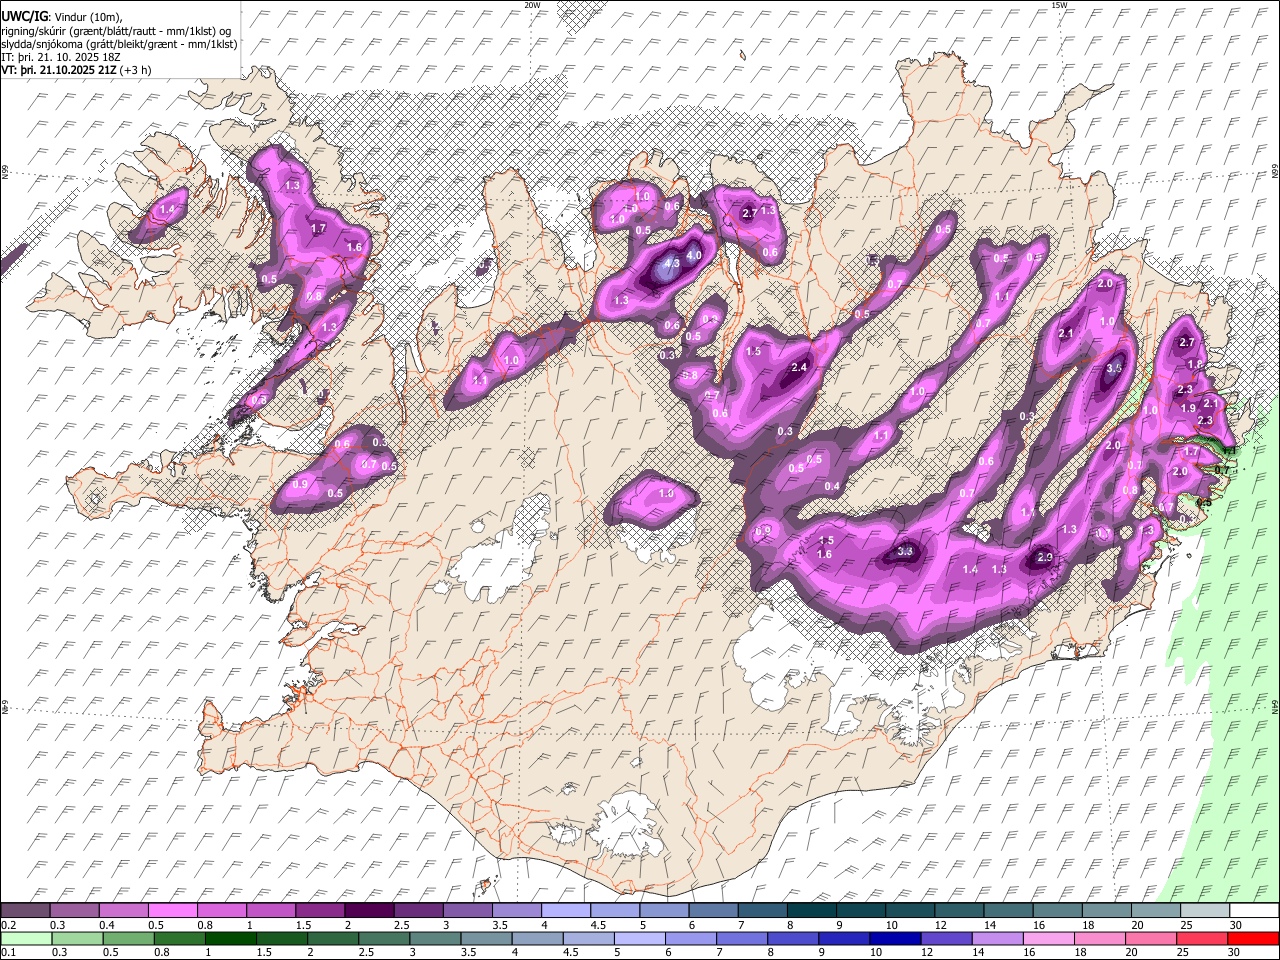
Task: Click the '4.3' precipitation value on the map
Action: pos(672,264)
